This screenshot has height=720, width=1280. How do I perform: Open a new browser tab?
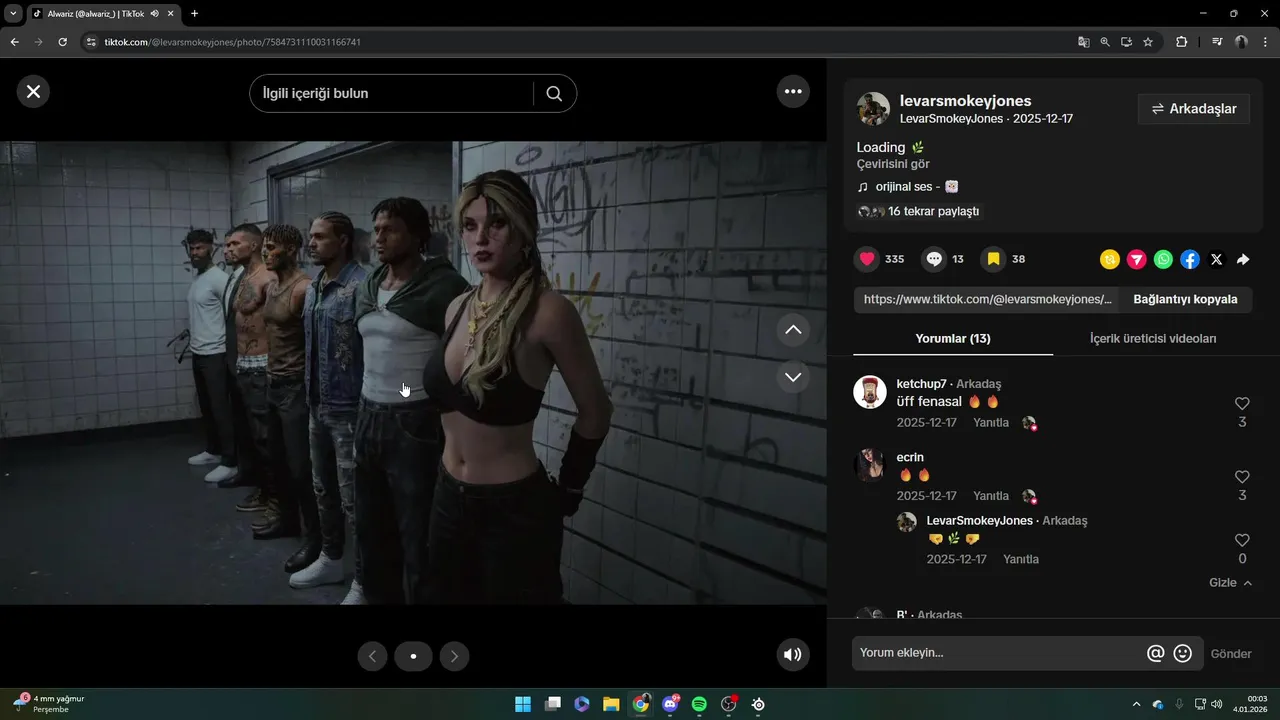[194, 13]
